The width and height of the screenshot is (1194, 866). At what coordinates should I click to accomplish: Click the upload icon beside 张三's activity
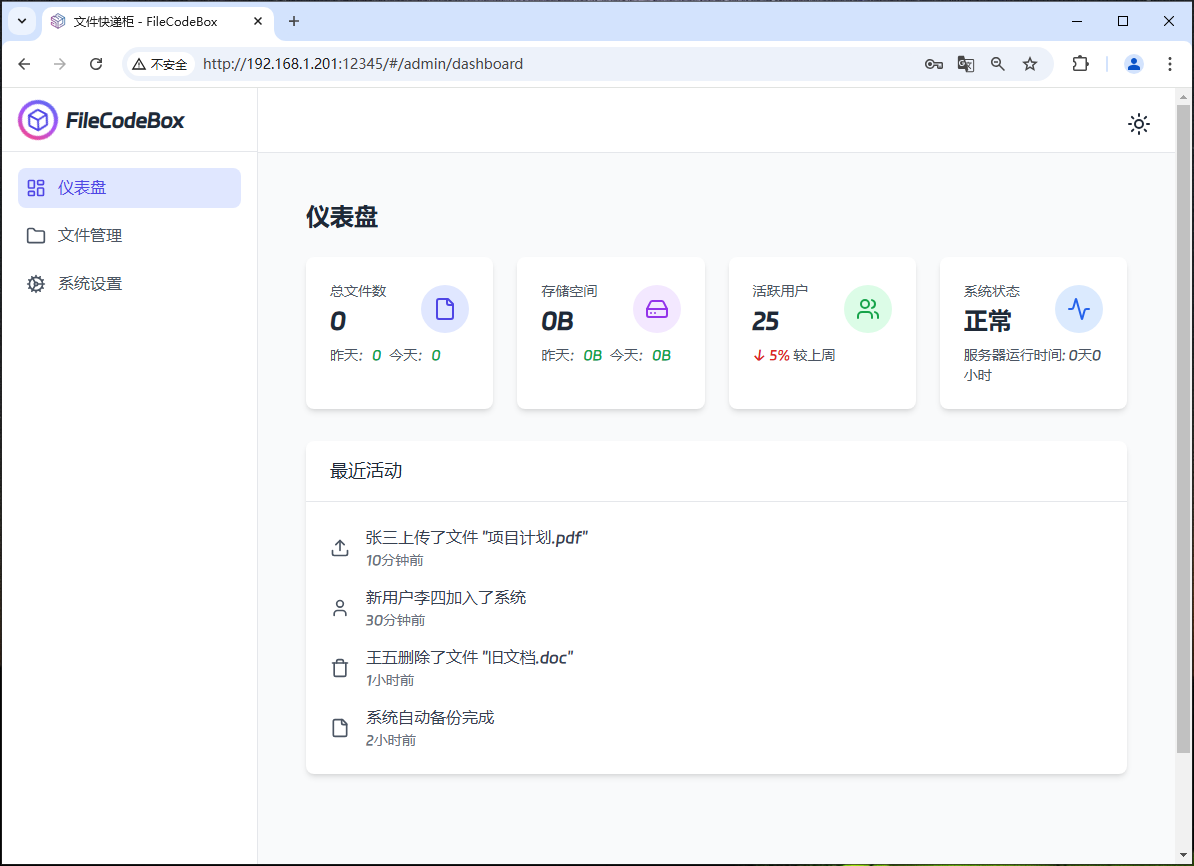click(340, 547)
